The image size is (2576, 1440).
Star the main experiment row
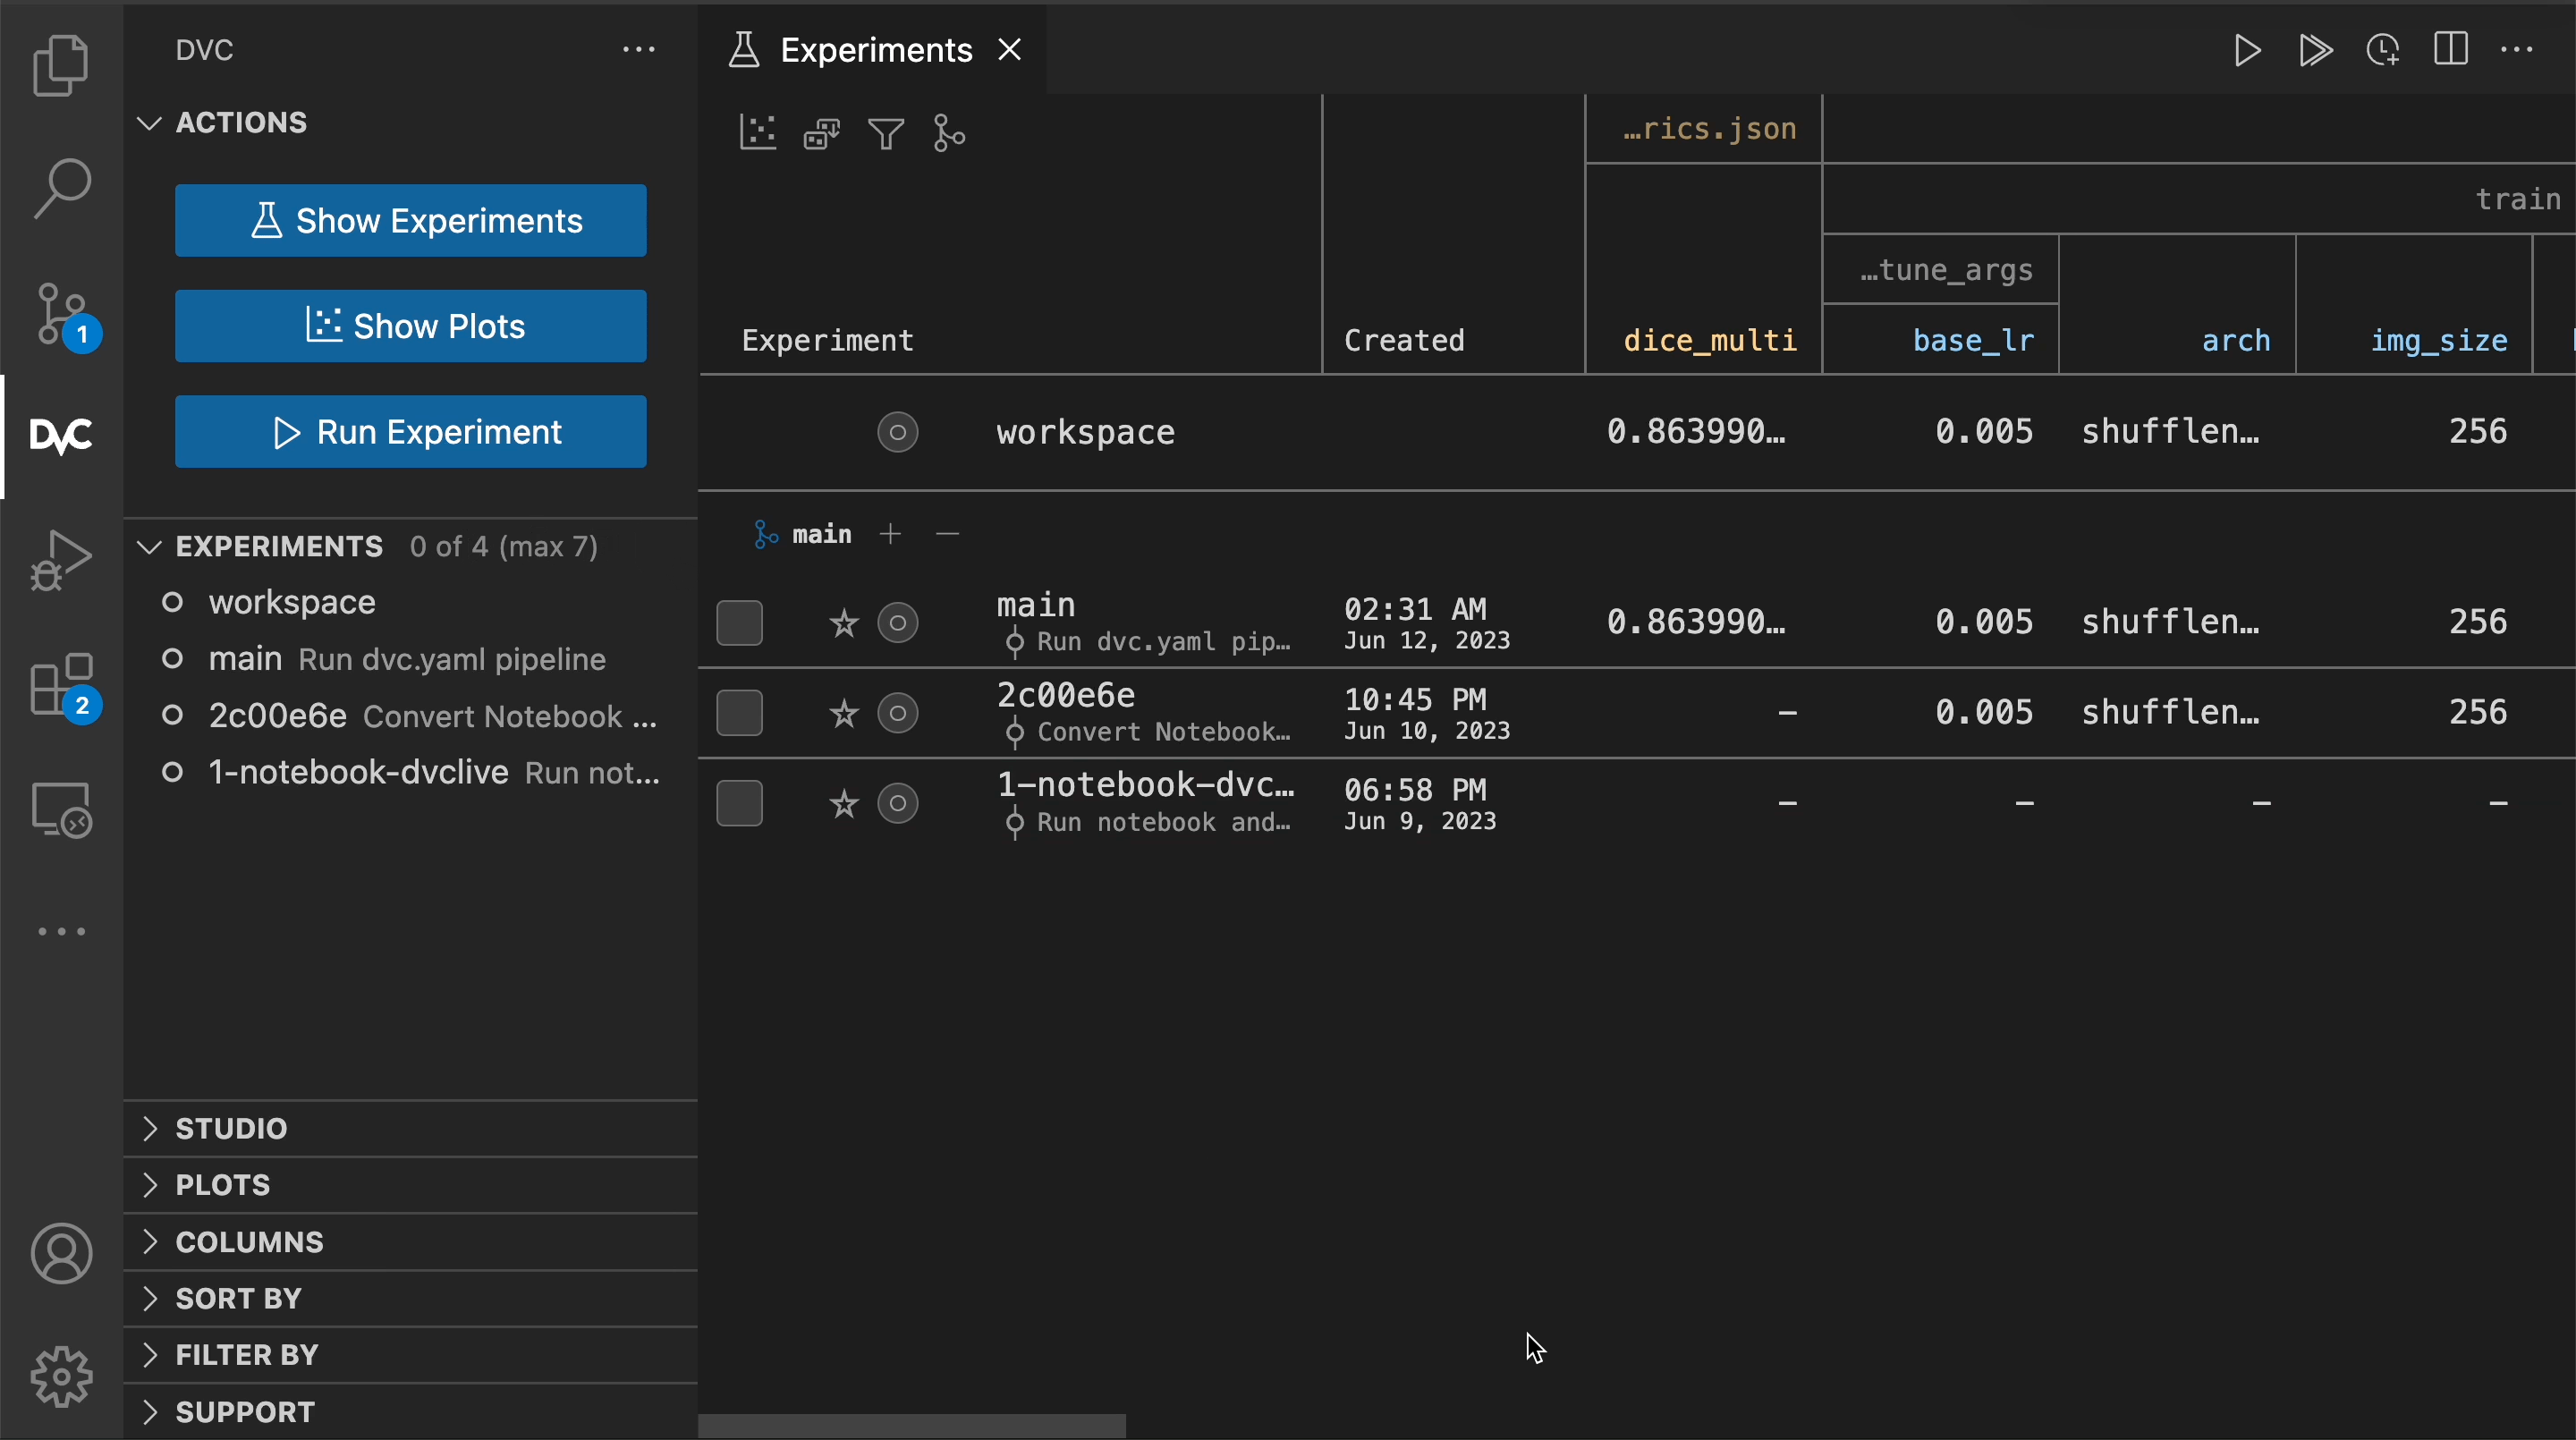coord(843,622)
